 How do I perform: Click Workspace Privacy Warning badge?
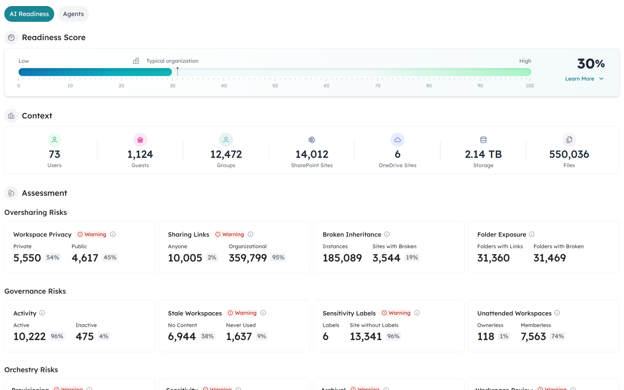92,234
